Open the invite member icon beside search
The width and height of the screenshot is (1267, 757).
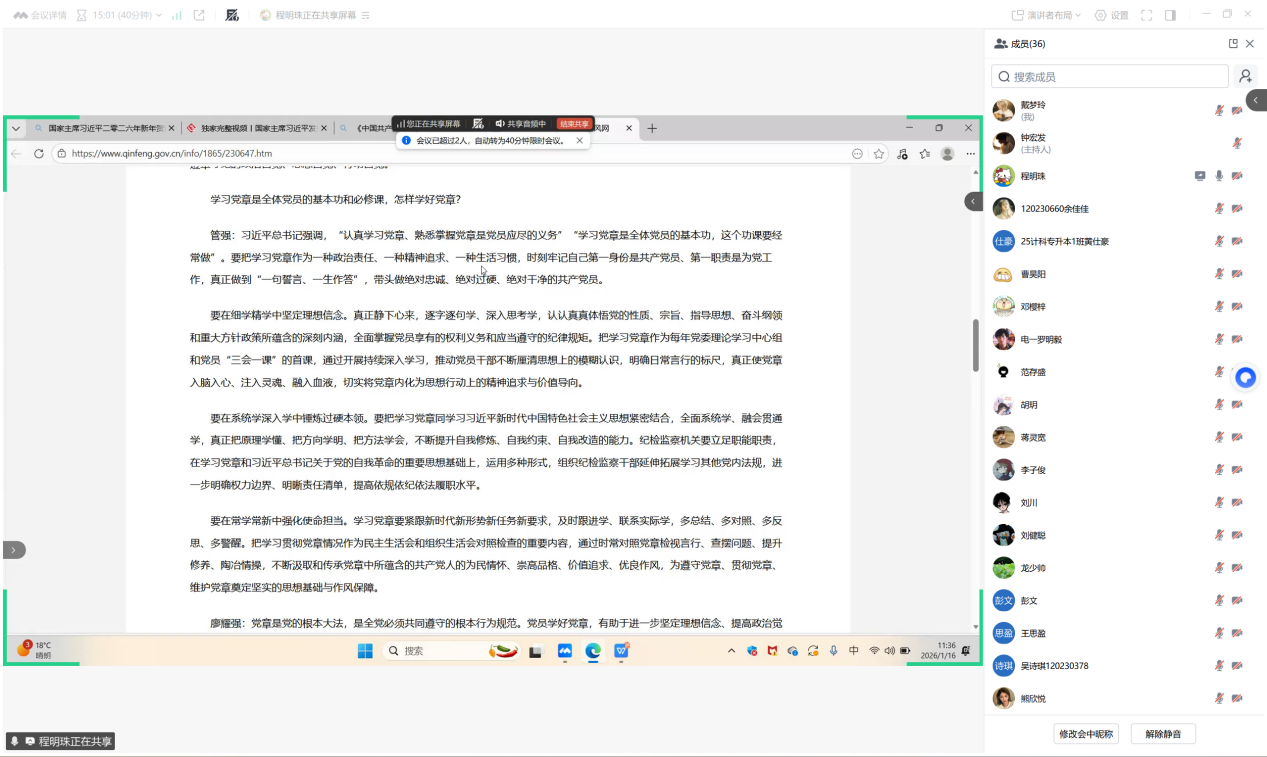[1245, 76]
